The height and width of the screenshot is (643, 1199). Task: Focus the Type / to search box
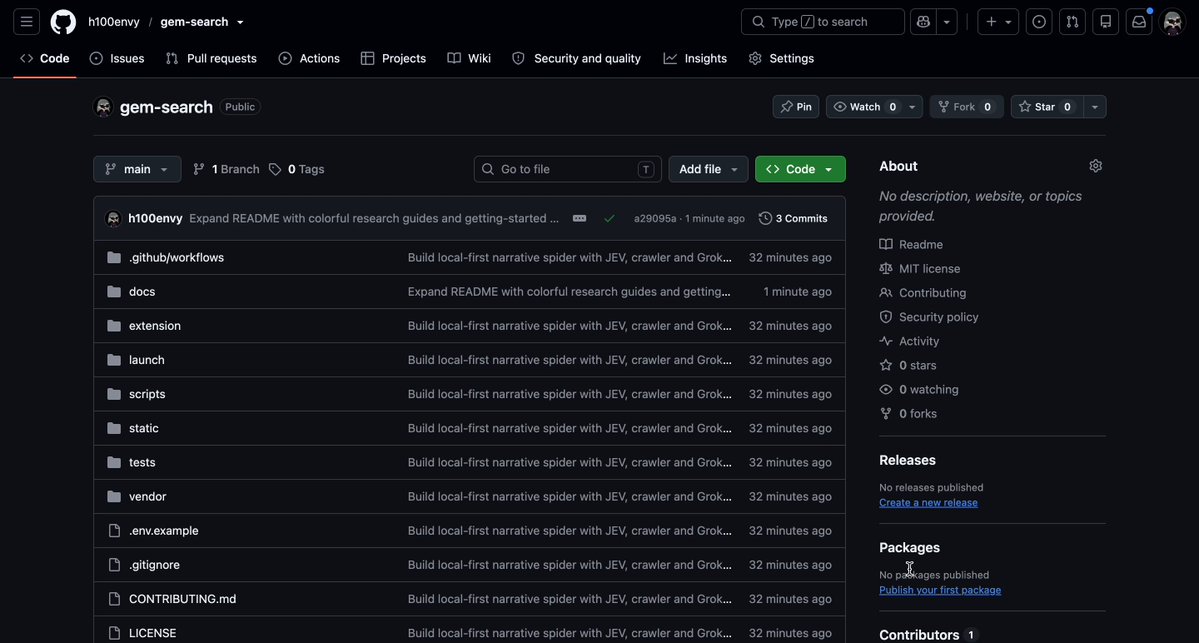point(823,22)
